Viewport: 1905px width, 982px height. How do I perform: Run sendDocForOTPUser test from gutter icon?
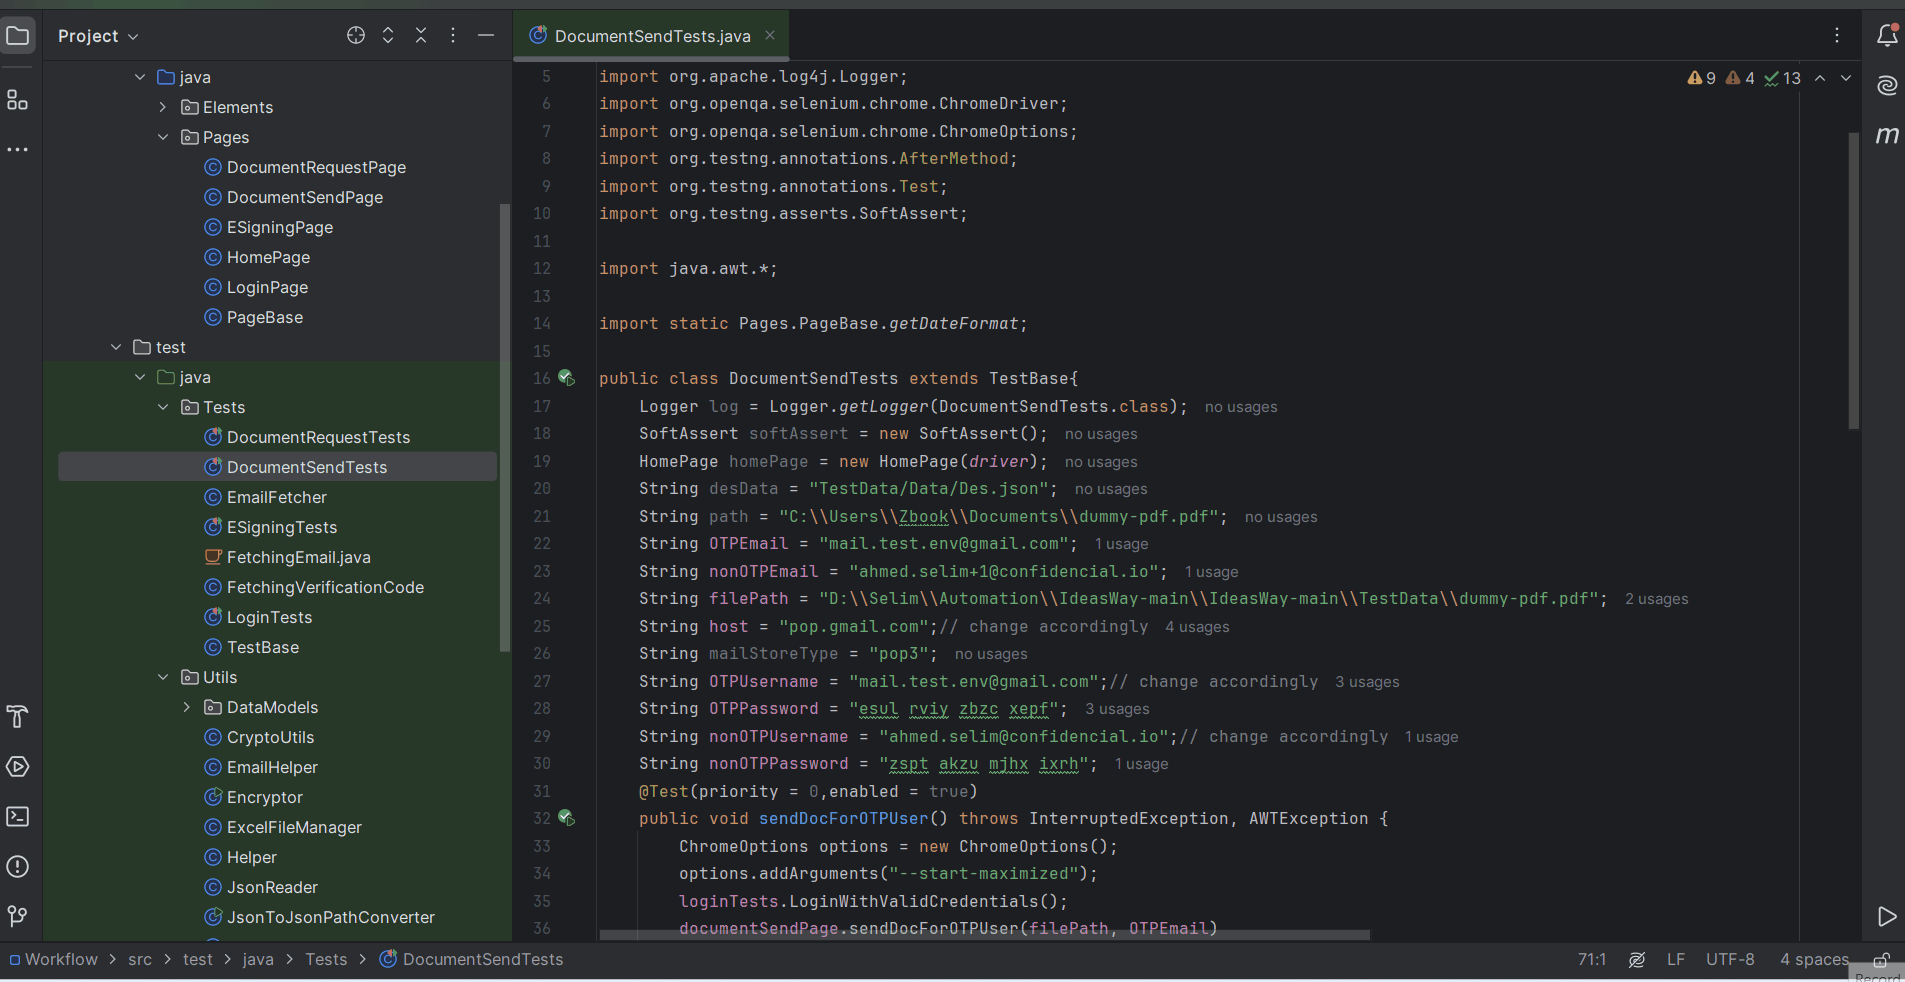566,818
